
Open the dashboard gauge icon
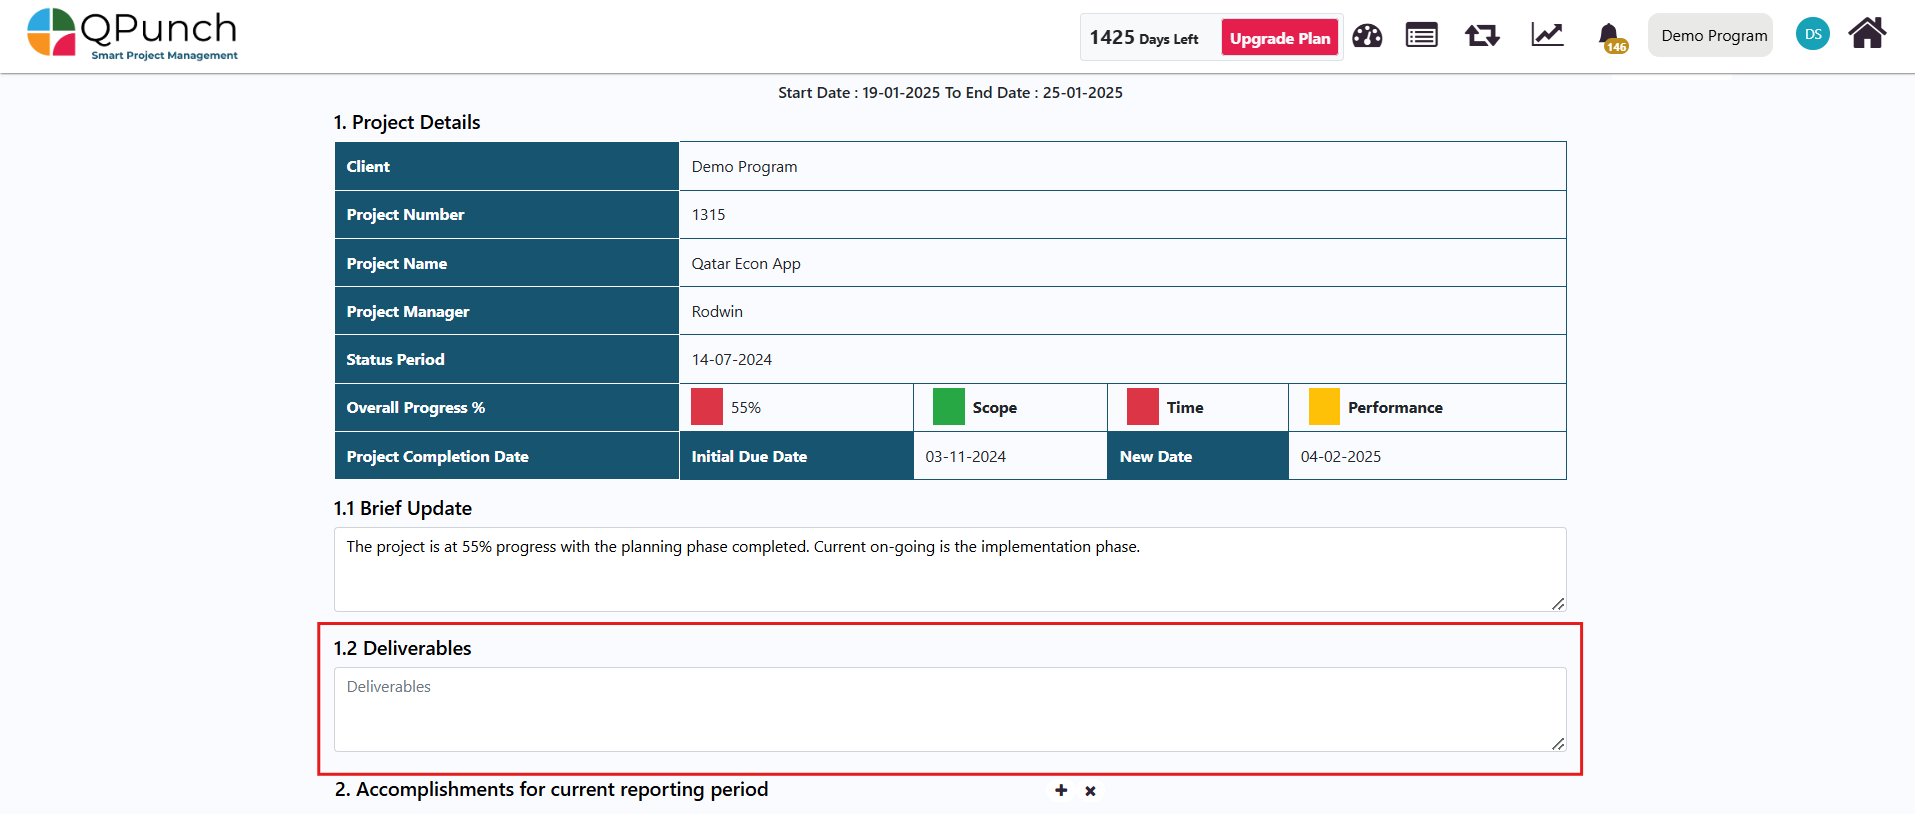(1366, 36)
